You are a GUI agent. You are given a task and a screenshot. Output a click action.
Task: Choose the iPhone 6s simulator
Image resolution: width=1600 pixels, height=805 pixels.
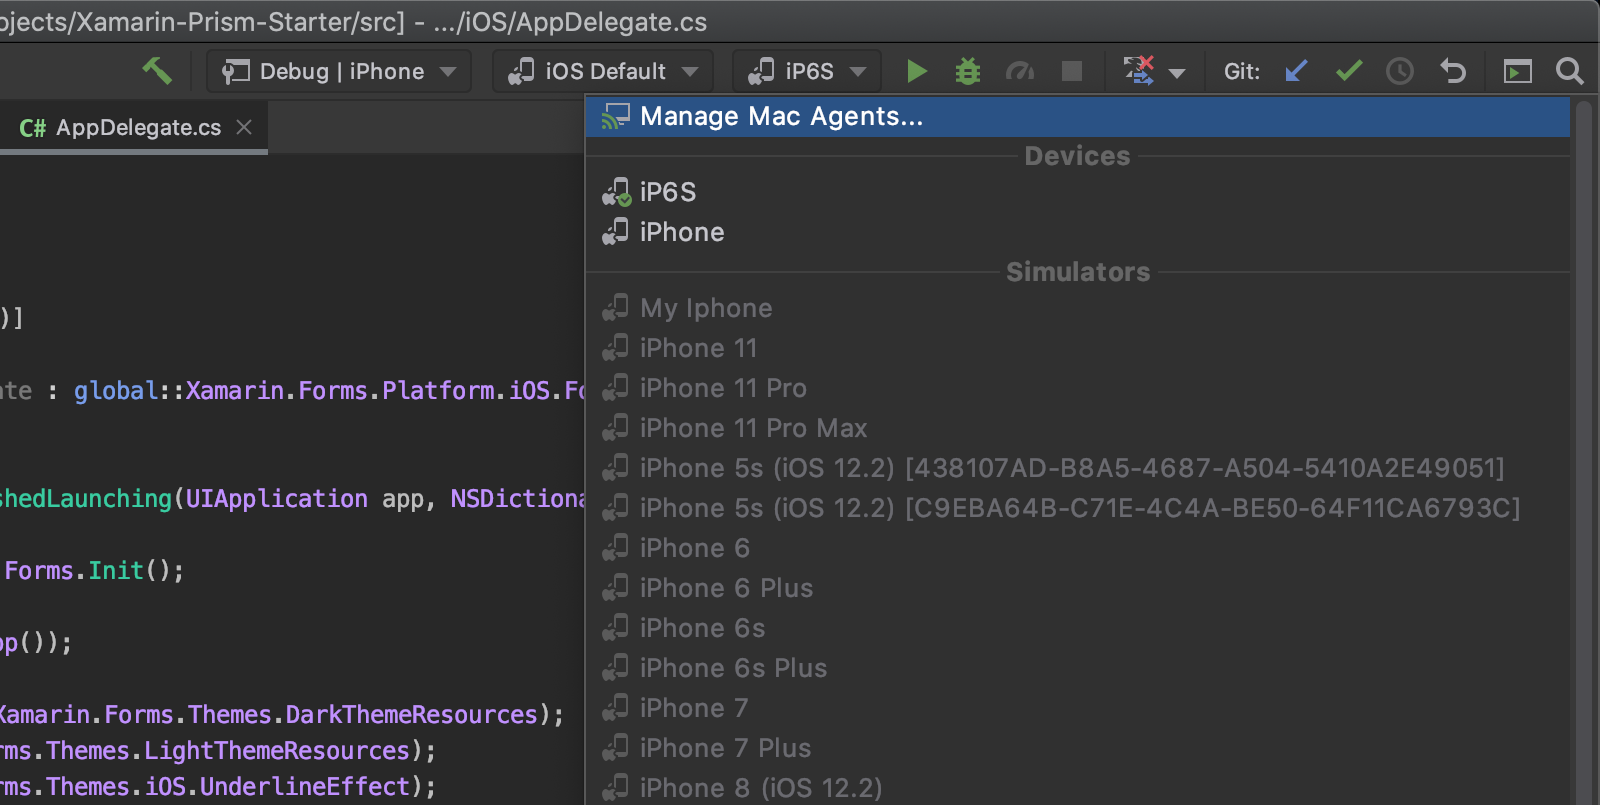(x=1077, y=628)
